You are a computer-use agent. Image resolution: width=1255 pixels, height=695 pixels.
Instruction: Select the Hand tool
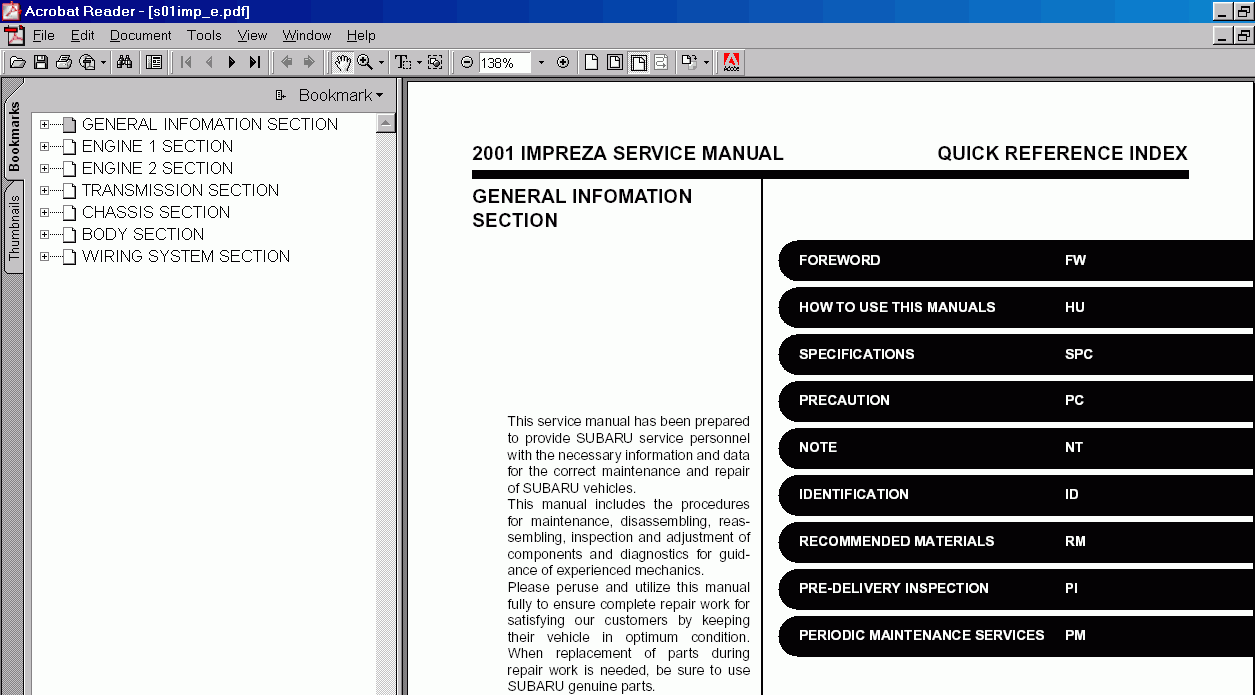[x=342, y=62]
